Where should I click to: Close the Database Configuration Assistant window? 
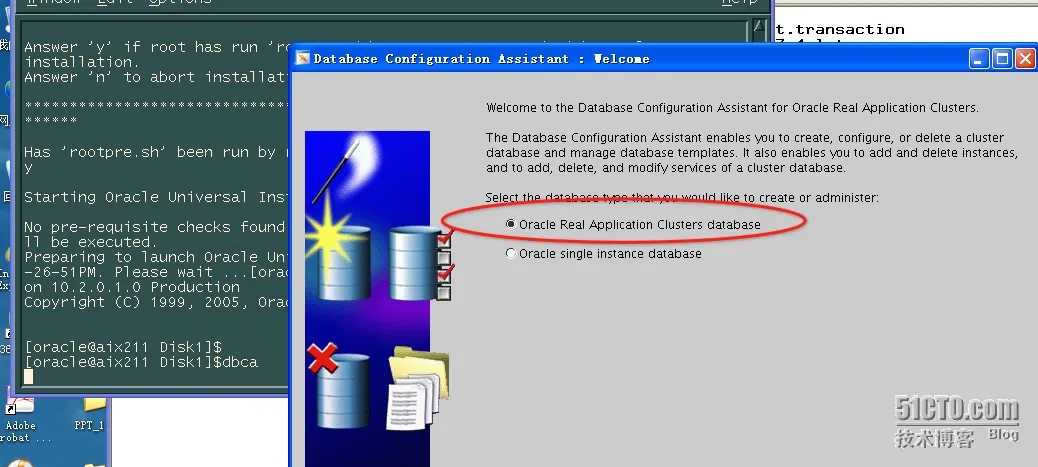coord(1025,59)
